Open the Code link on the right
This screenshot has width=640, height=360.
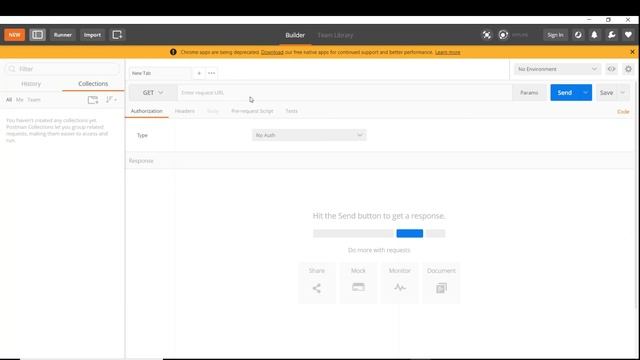point(623,111)
